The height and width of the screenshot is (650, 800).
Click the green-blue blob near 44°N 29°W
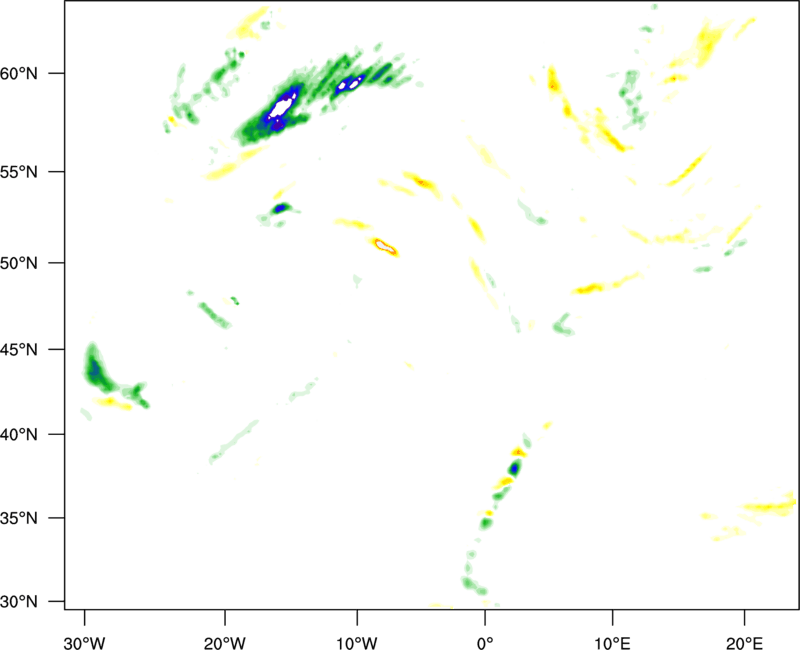[x=96, y=370]
